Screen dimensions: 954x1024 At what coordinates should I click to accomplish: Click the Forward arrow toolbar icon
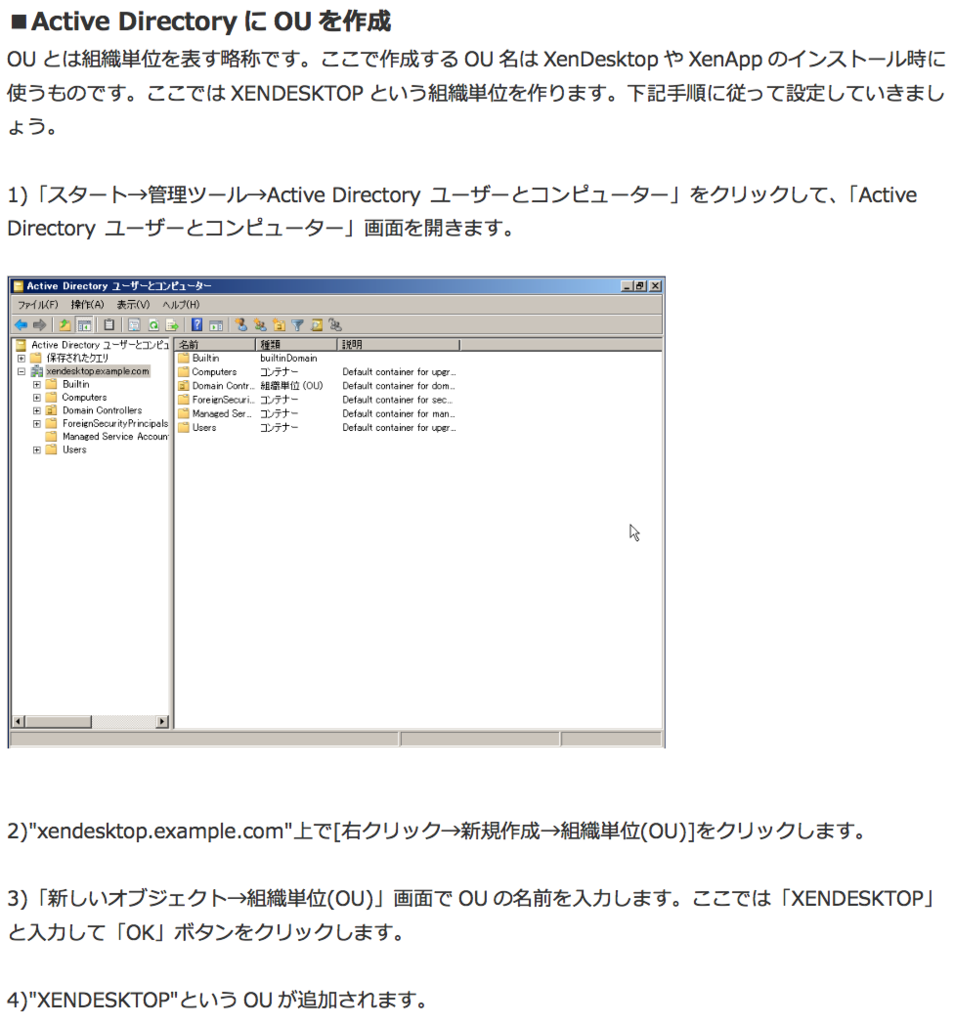tap(40, 325)
